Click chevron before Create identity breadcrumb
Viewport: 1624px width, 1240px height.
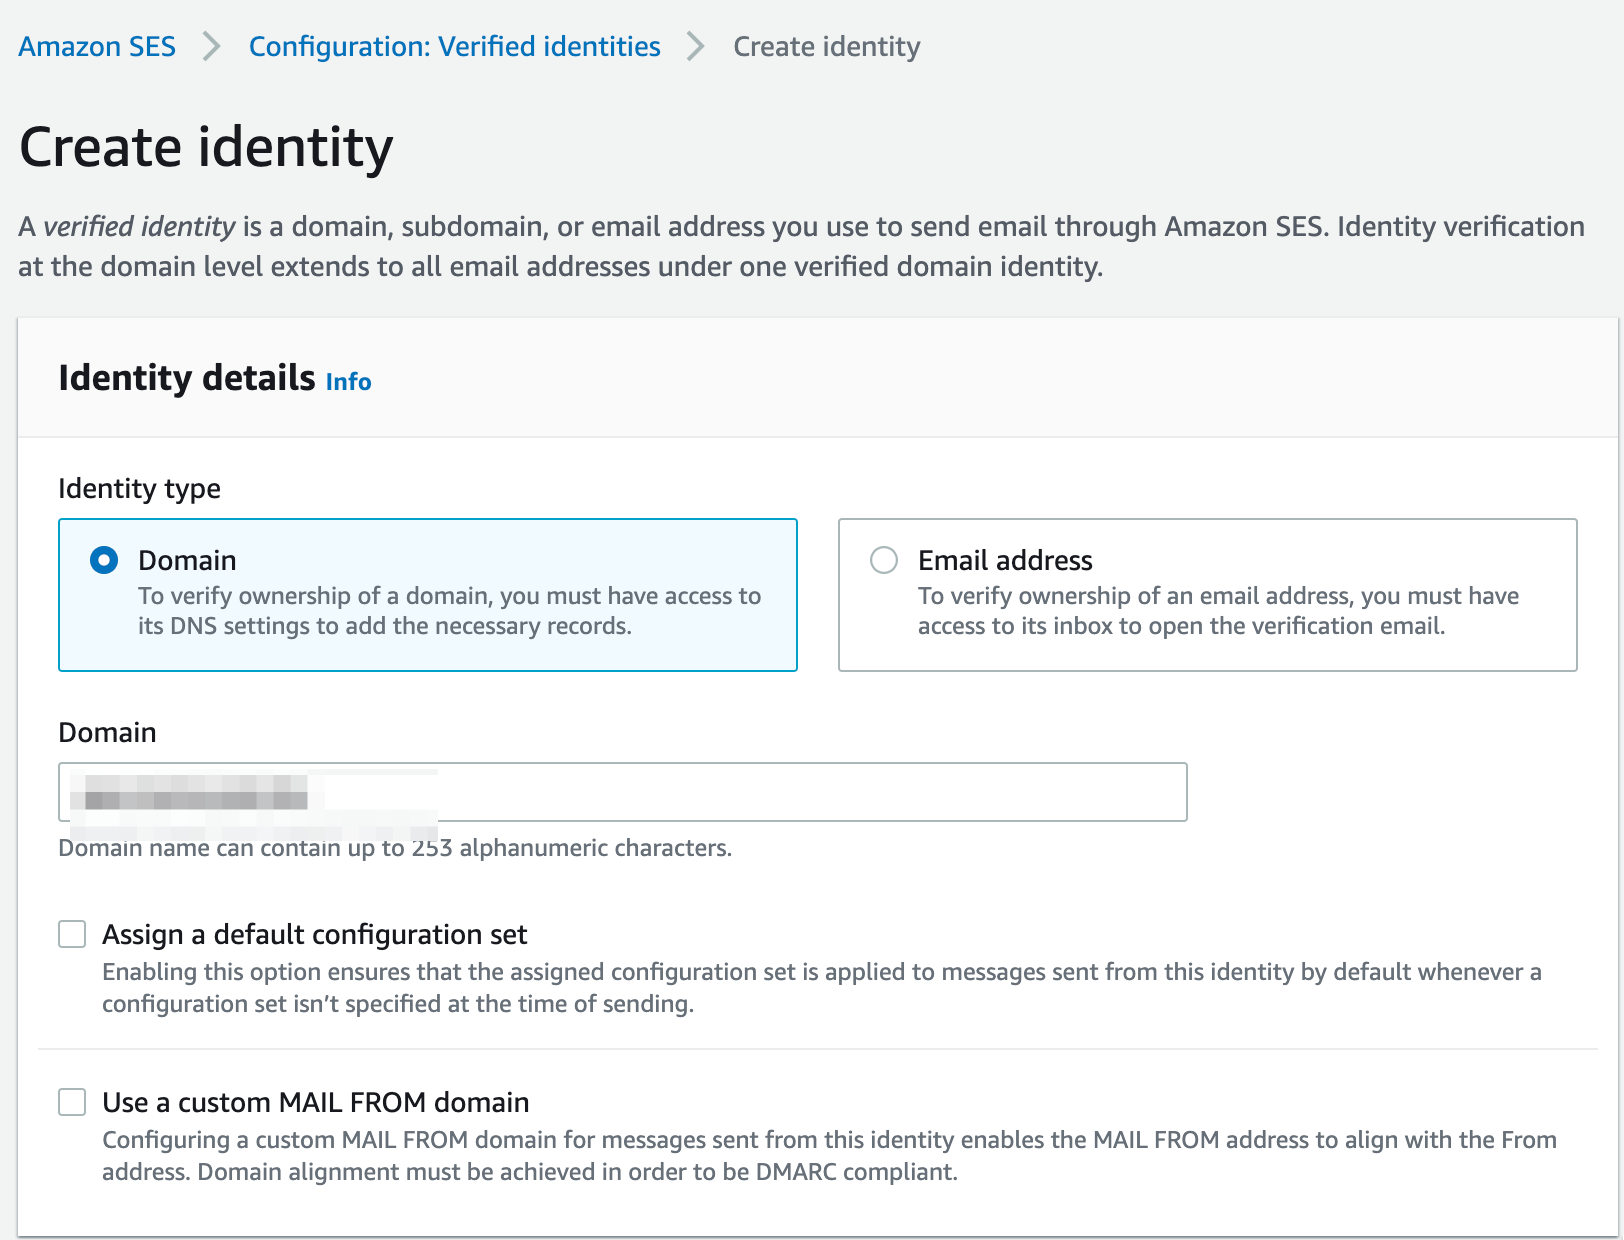click(x=696, y=47)
